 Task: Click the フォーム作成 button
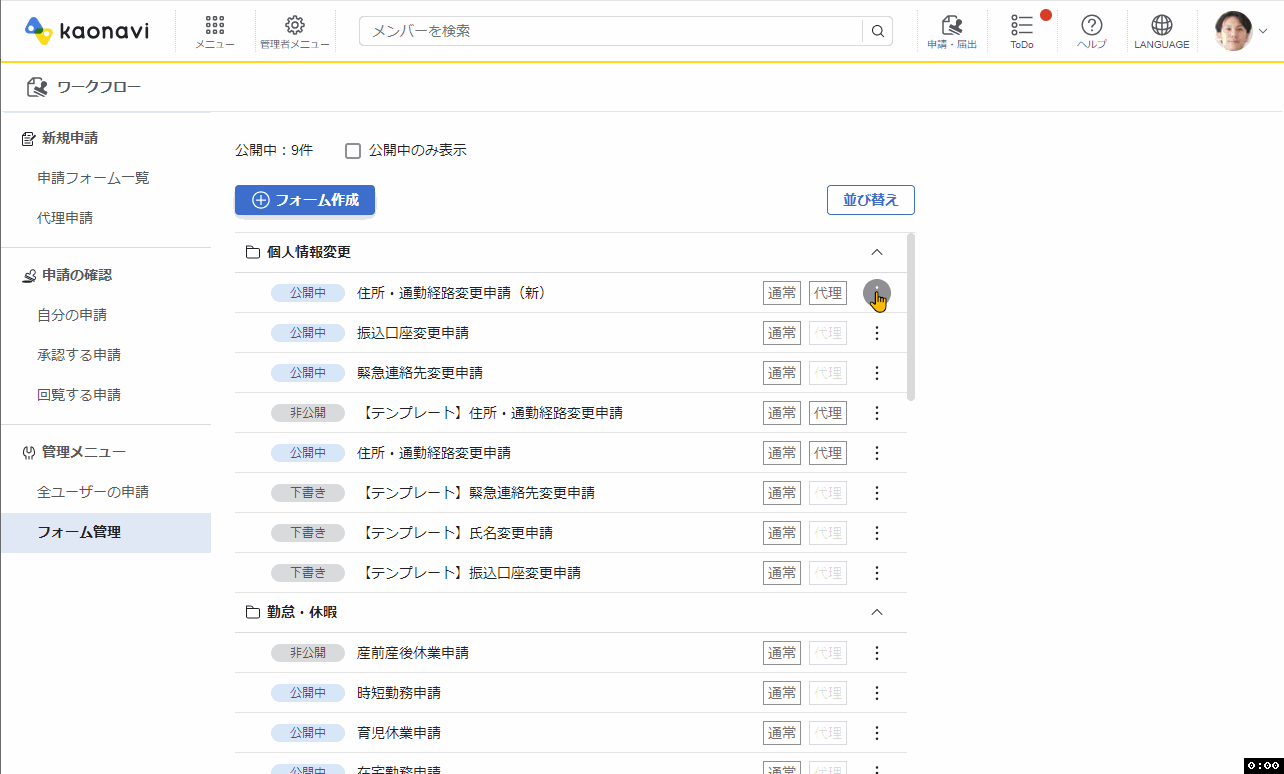click(305, 200)
